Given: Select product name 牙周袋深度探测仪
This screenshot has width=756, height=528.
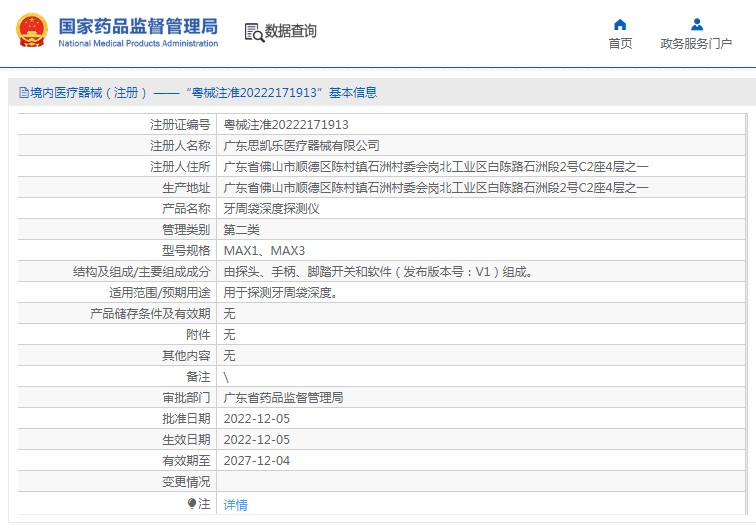Looking at the screenshot, I should (x=271, y=209).
